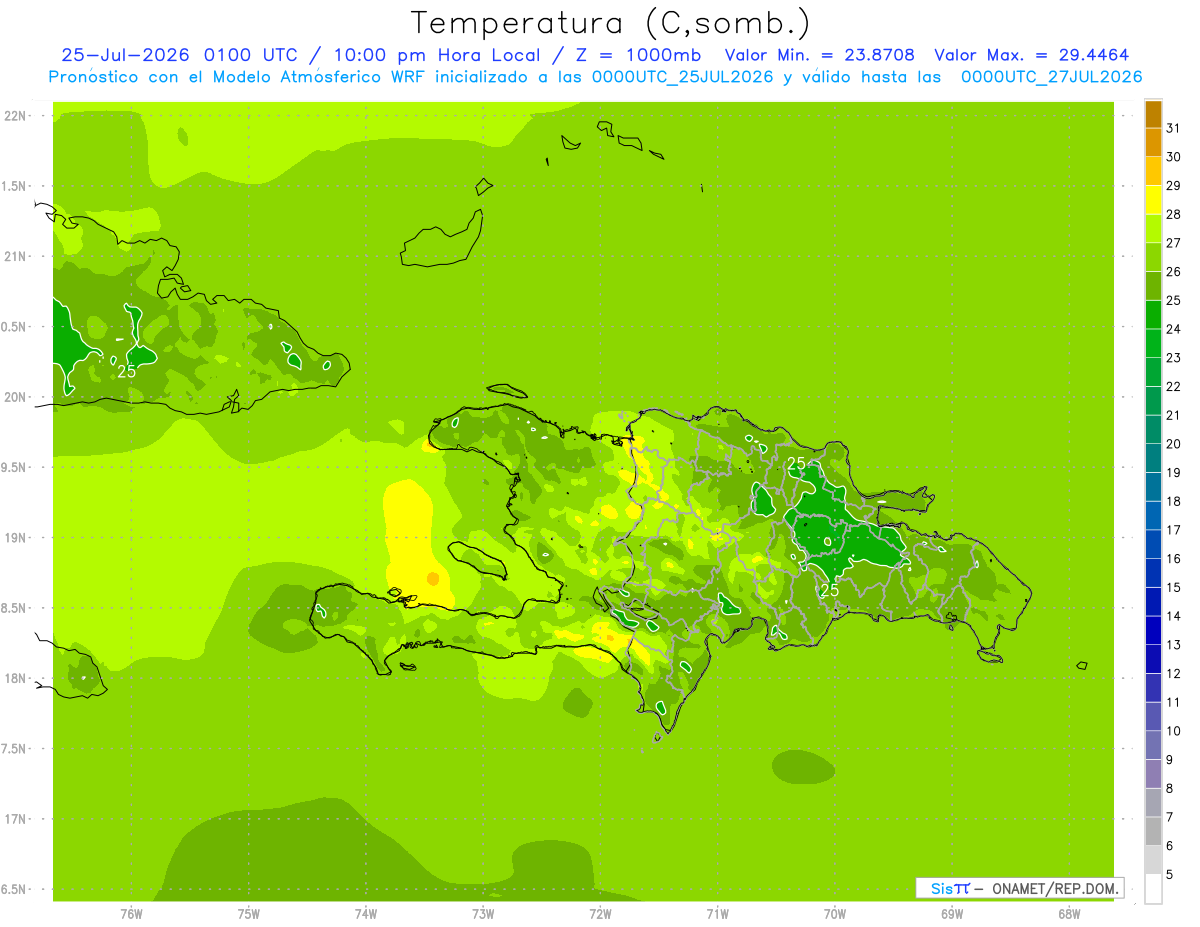1200x927 pixels.
Task: Click the blue swatch between 16 and 17
Action: pyautogui.click(x=1153, y=545)
